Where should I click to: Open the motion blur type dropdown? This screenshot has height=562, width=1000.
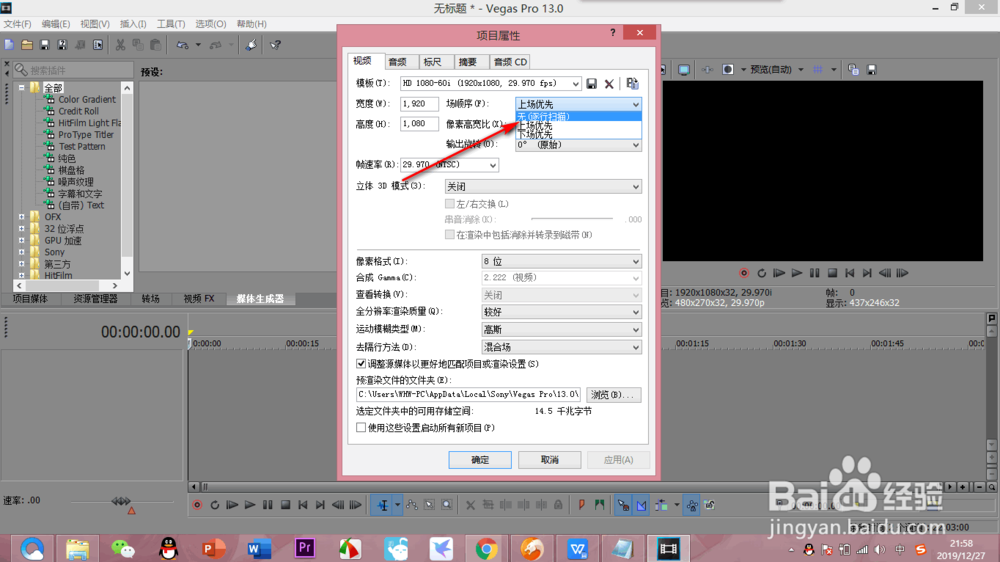[561, 329]
